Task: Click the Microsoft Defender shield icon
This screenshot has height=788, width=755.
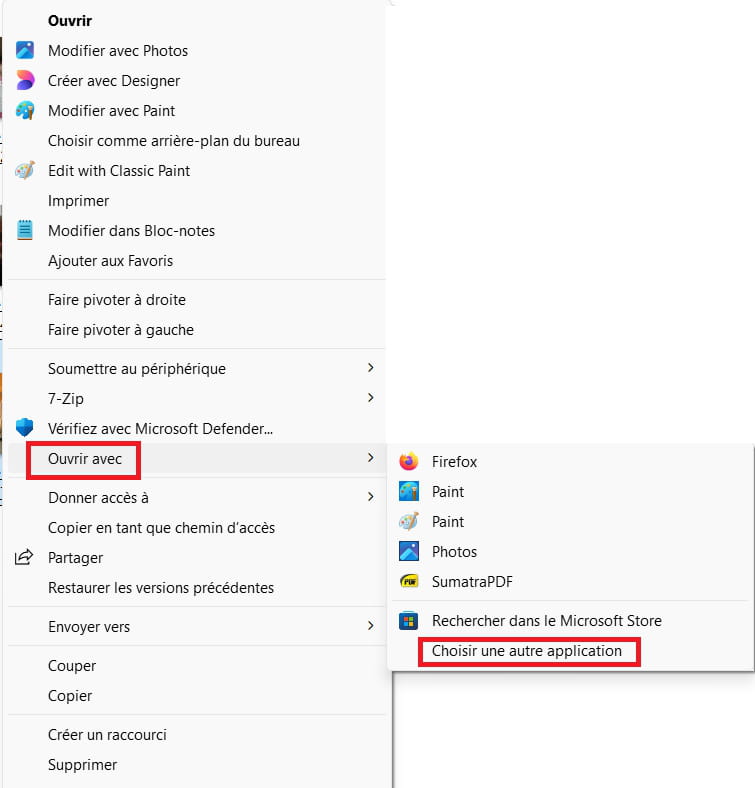Action: (x=25, y=428)
